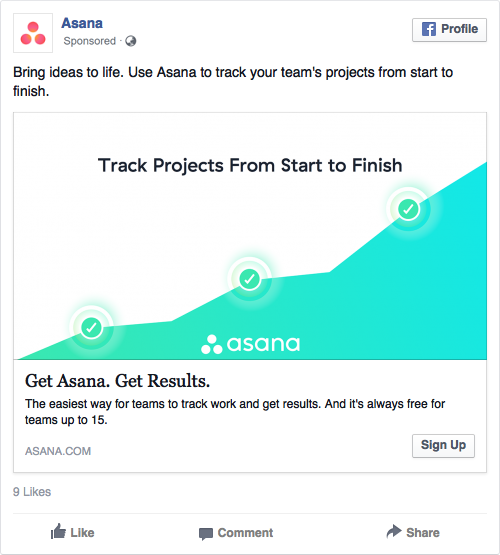Click the ad description about free teams
500x555 pixels.
(x=235, y=412)
